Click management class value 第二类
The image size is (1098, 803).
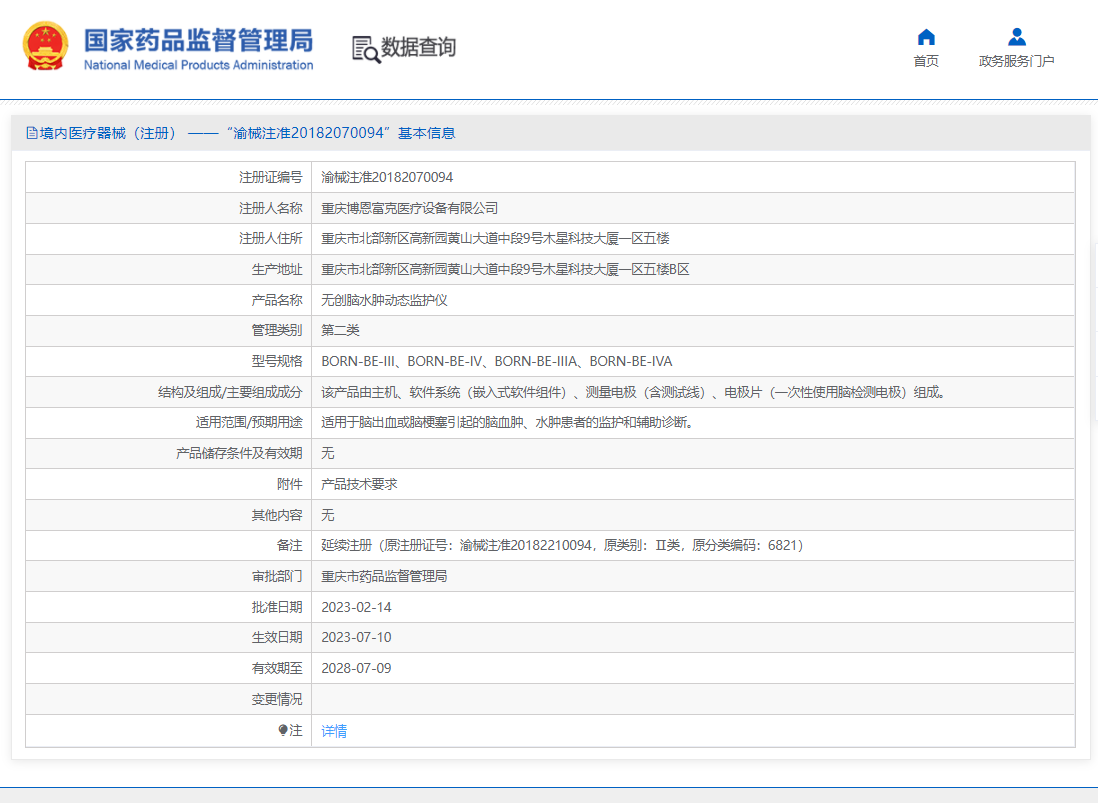click(340, 330)
